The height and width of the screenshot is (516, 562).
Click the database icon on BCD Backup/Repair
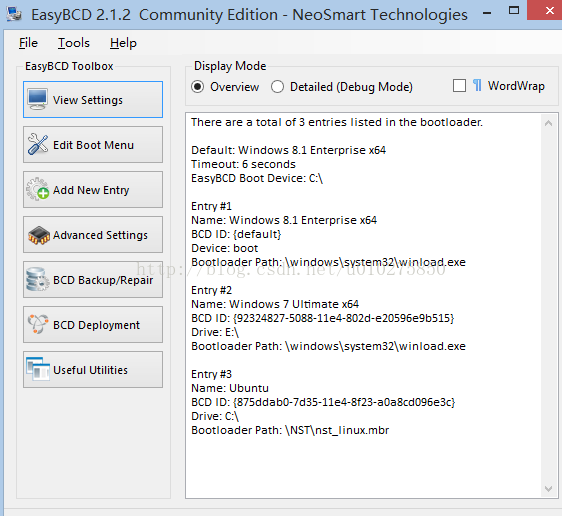point(38,279)
